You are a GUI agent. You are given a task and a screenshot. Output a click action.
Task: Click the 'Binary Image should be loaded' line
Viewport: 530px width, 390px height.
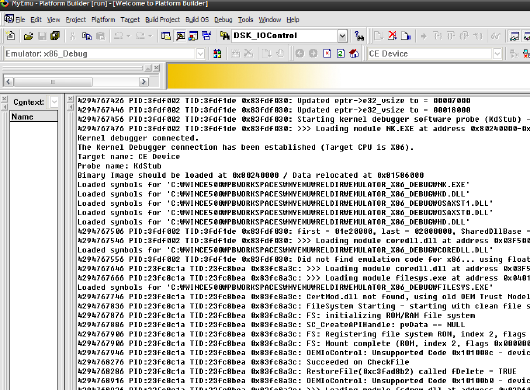pos(250,175)
